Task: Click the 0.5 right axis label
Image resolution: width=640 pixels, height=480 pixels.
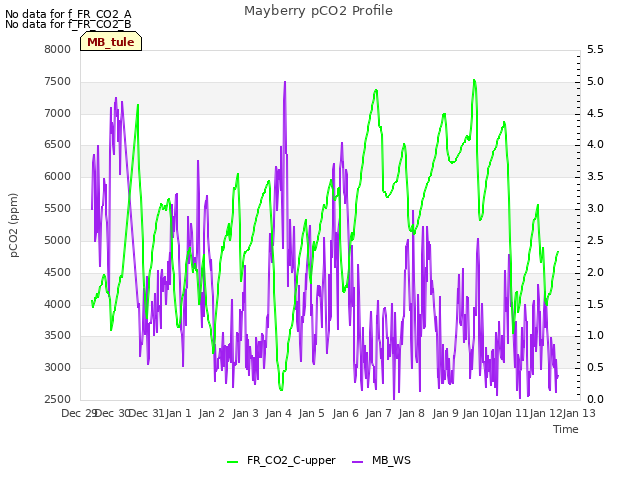Action: pos(595,368)
